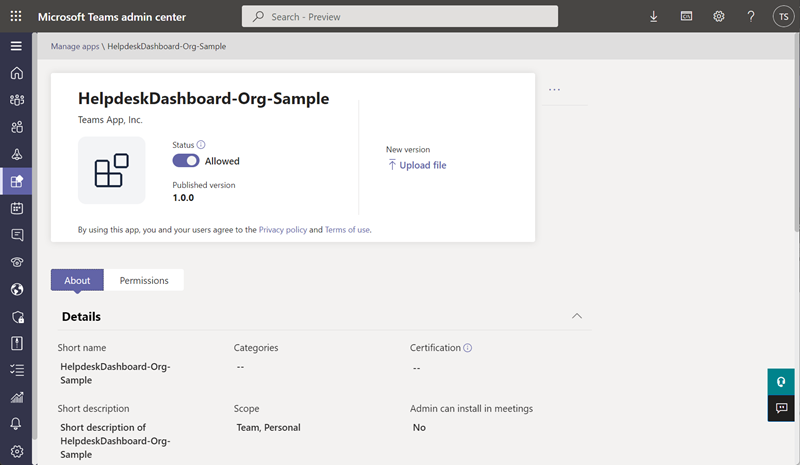This screenshot has height=465, width=800.
Task: Click the app logo thumbnail
Action: click(x=111, y=170)
